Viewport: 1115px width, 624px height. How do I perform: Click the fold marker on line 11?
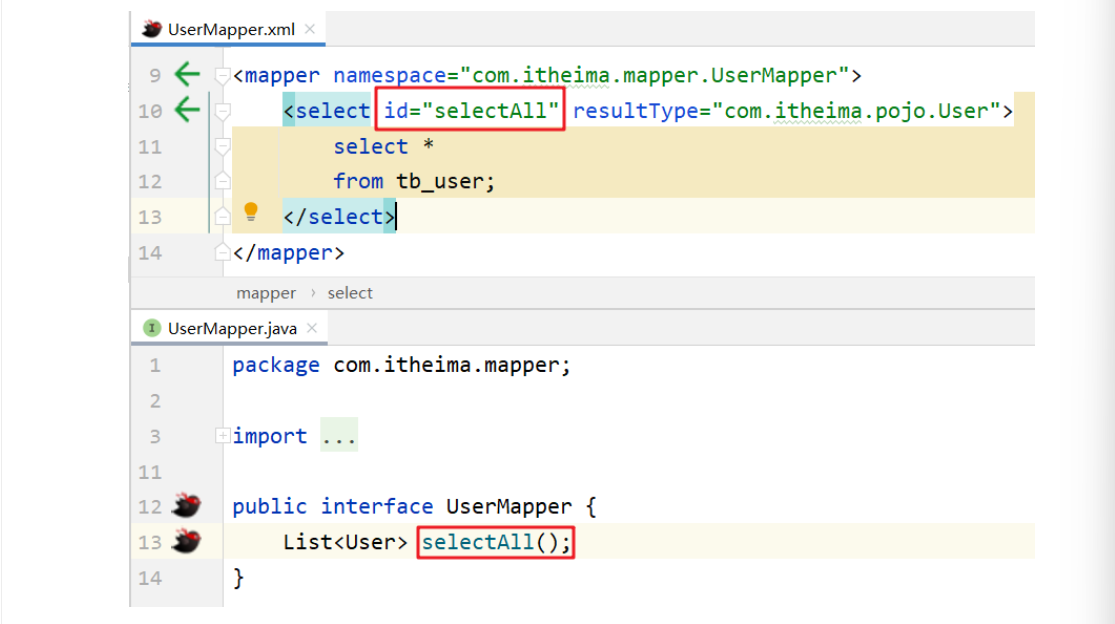click(223, 146)
